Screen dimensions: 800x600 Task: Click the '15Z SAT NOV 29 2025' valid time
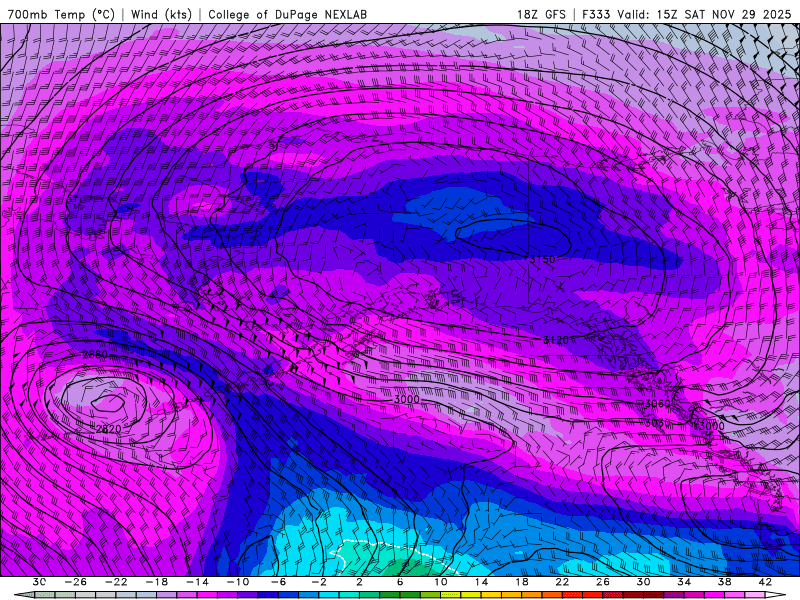(x=723, y=14)
